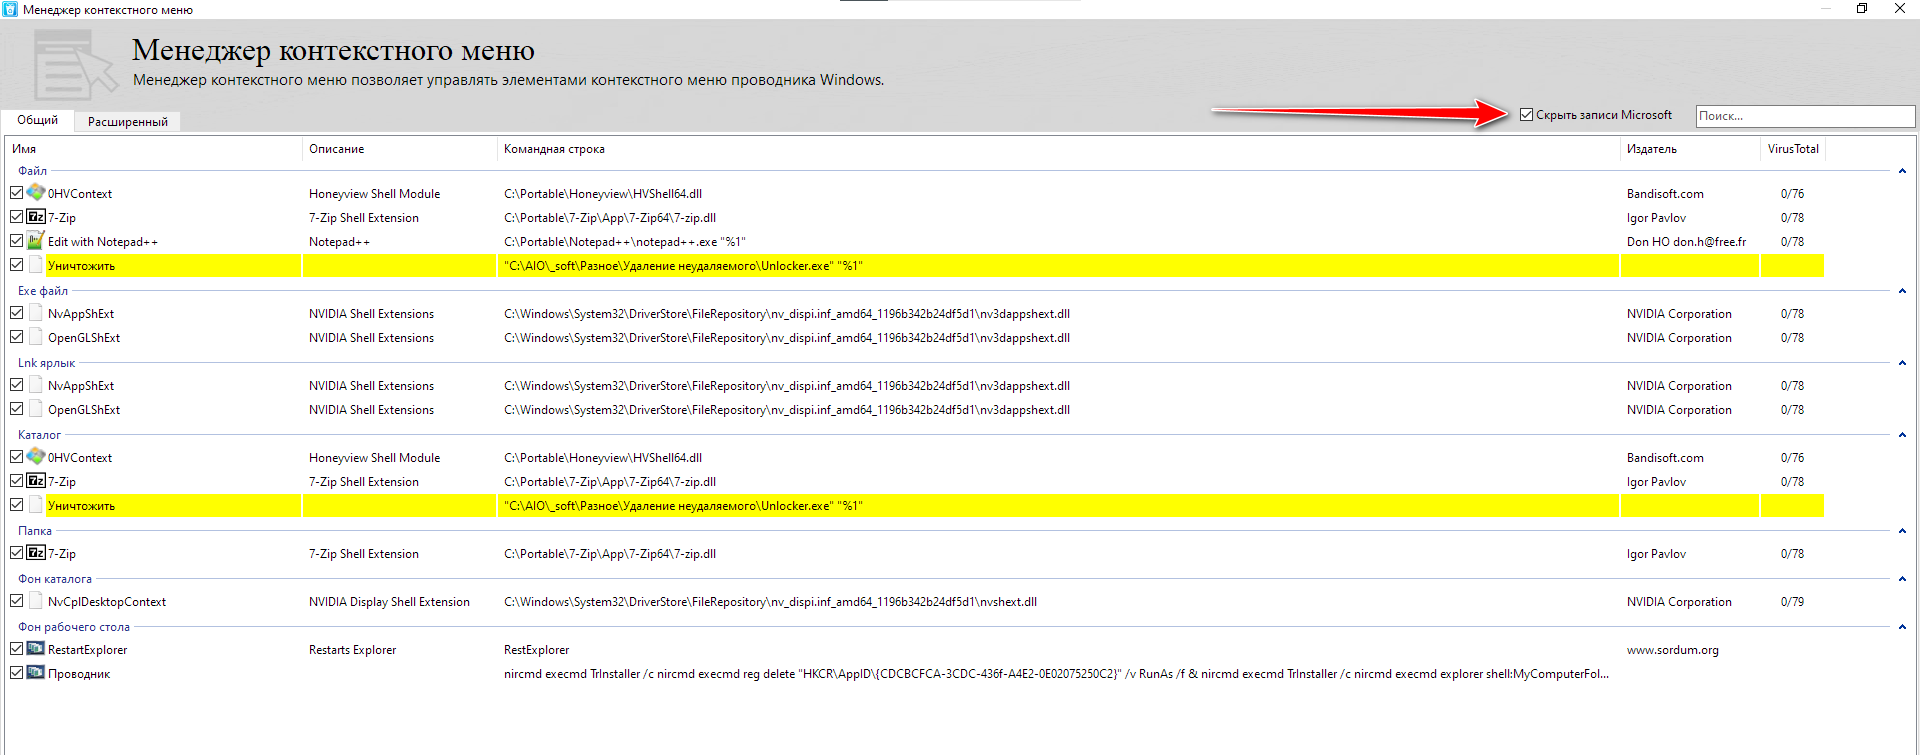The height and width of the screenshot is (755, 1920).
Task: Restore down the window
Action: 1862,8
